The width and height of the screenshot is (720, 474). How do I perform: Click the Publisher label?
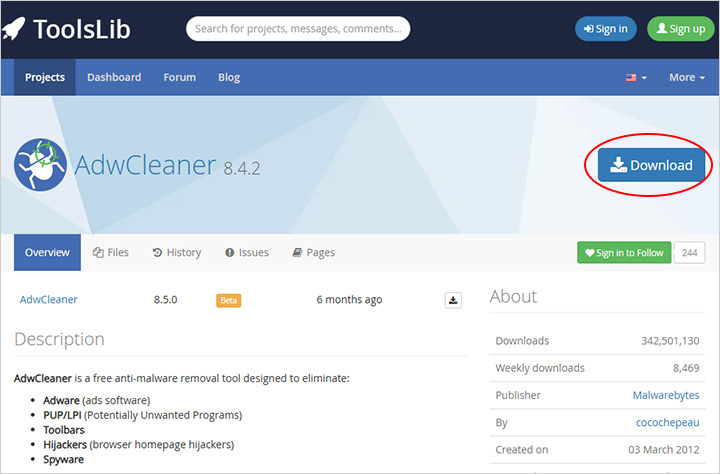[x=518, y=395]
